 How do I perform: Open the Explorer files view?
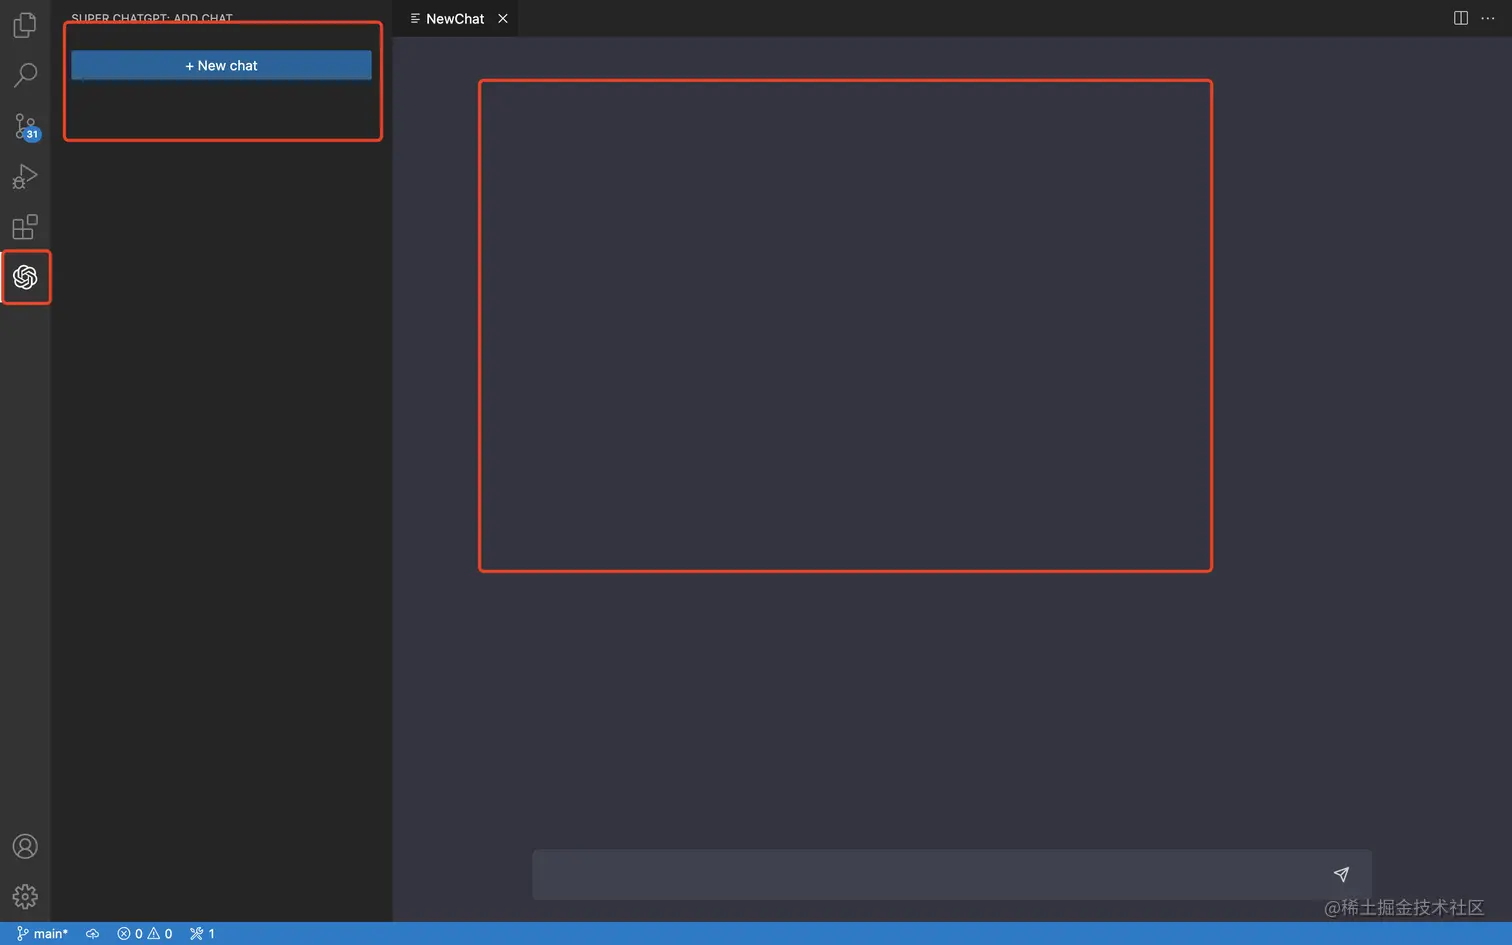coord(25,25)
